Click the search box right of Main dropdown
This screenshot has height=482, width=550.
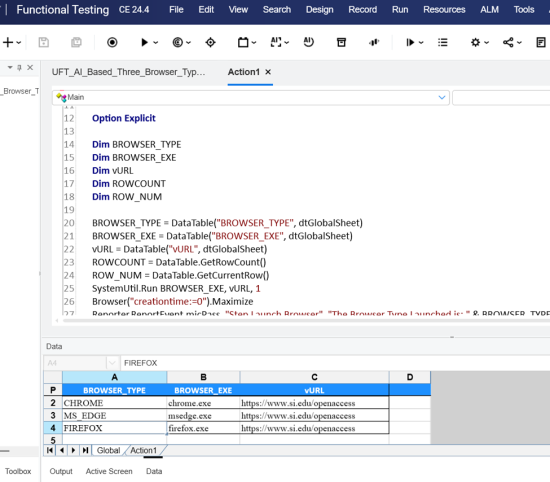click(x=501, y=97)
